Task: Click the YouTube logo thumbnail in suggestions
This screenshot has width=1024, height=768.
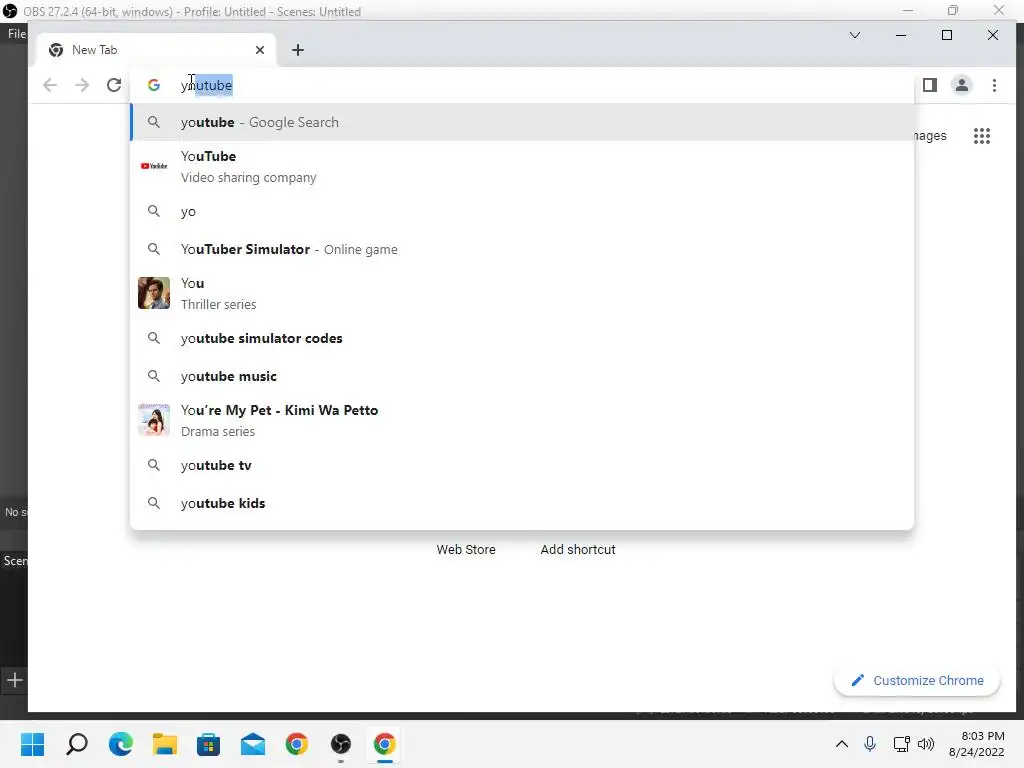Action: (x=154, y=166)
